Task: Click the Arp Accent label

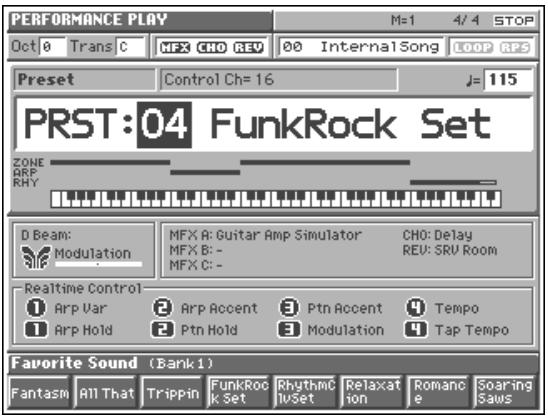Action: pos(219,308)
